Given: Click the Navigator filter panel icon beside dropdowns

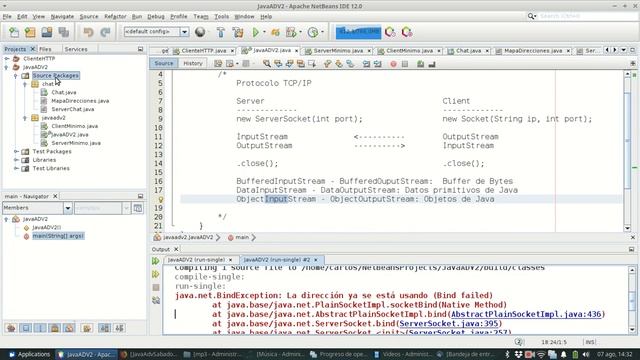Looking at the screenshot, I should point(138,208).
